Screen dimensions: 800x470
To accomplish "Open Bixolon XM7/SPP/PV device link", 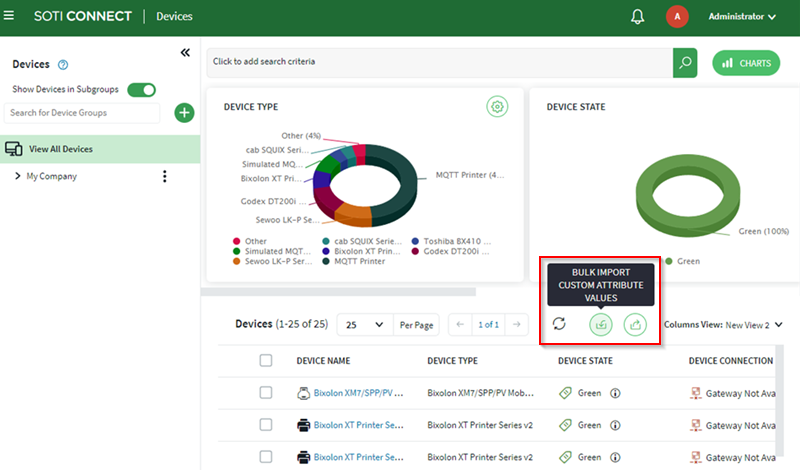I will coord(358,393).
